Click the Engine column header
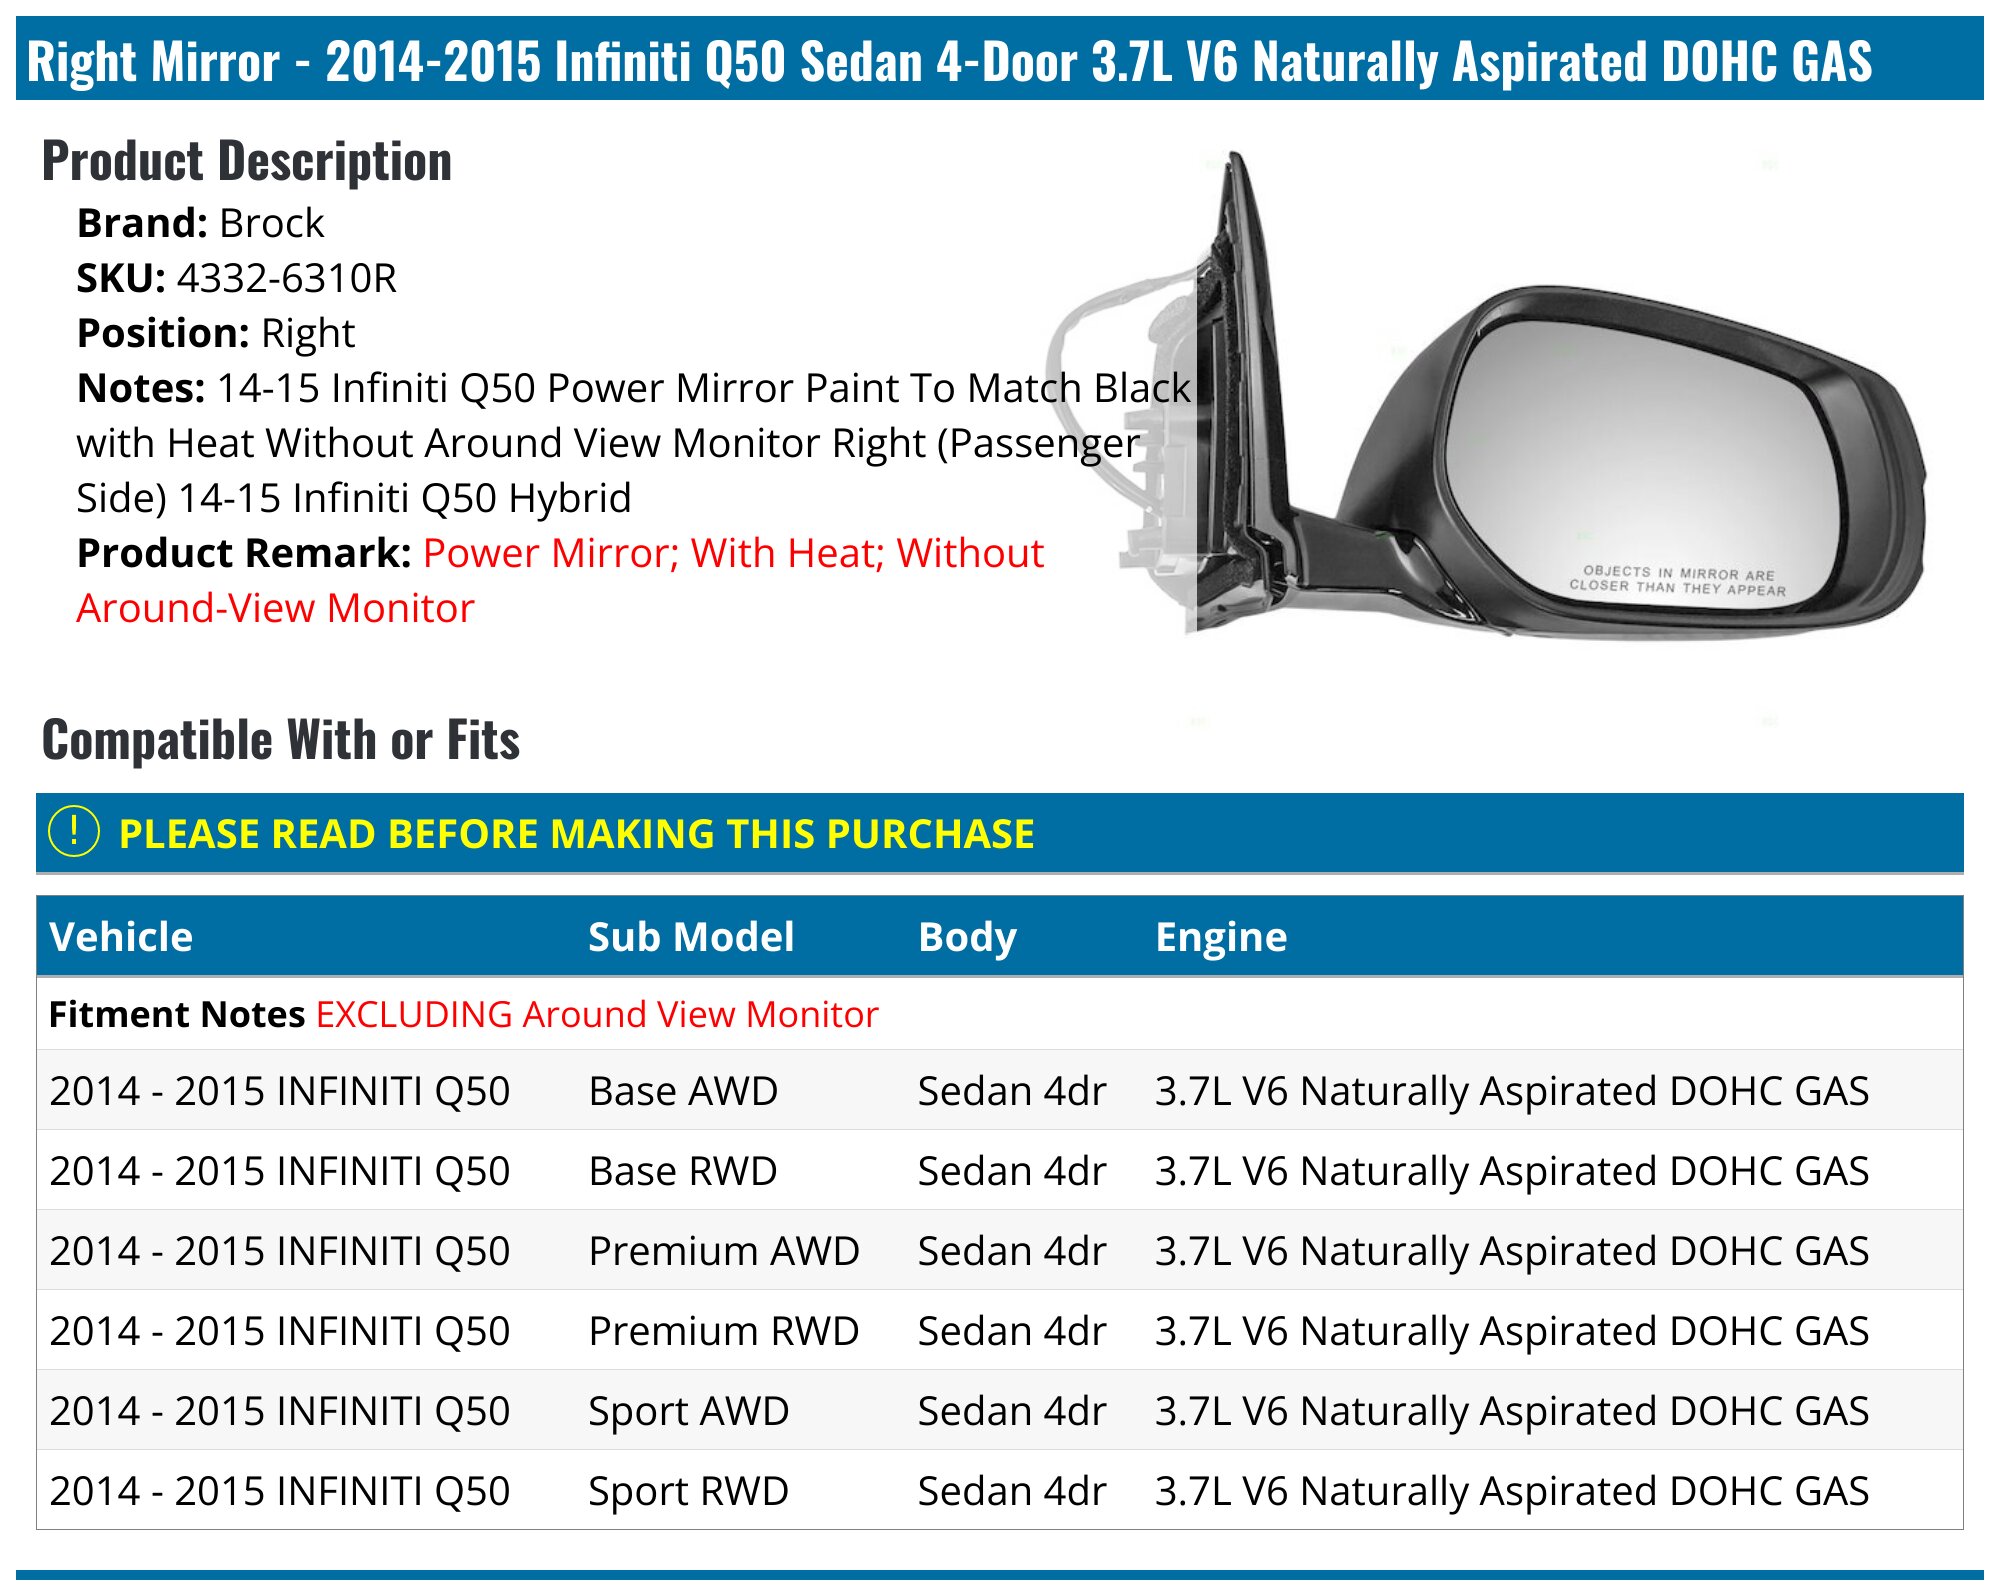 click(1221, 938)
